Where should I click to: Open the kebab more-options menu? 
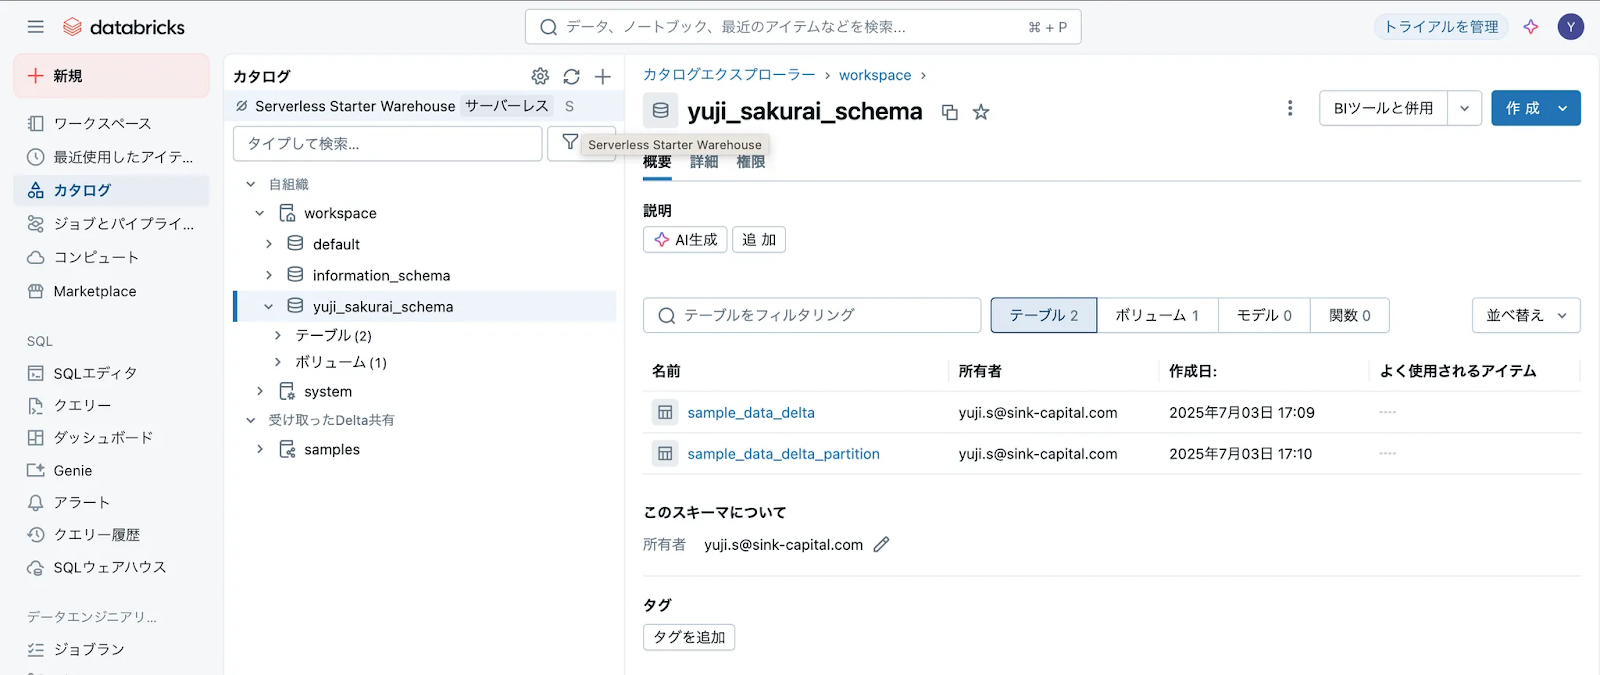pyautogui.click(x=1290, y=108)
